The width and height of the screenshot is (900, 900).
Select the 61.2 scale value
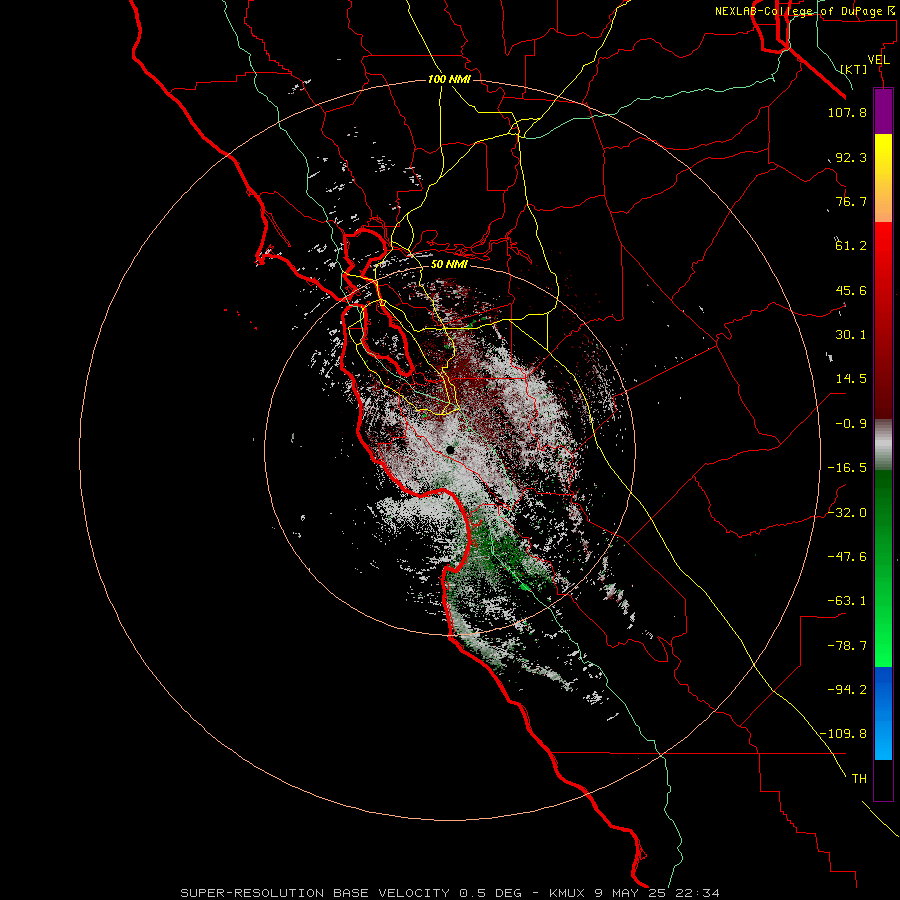pos(851,246)
